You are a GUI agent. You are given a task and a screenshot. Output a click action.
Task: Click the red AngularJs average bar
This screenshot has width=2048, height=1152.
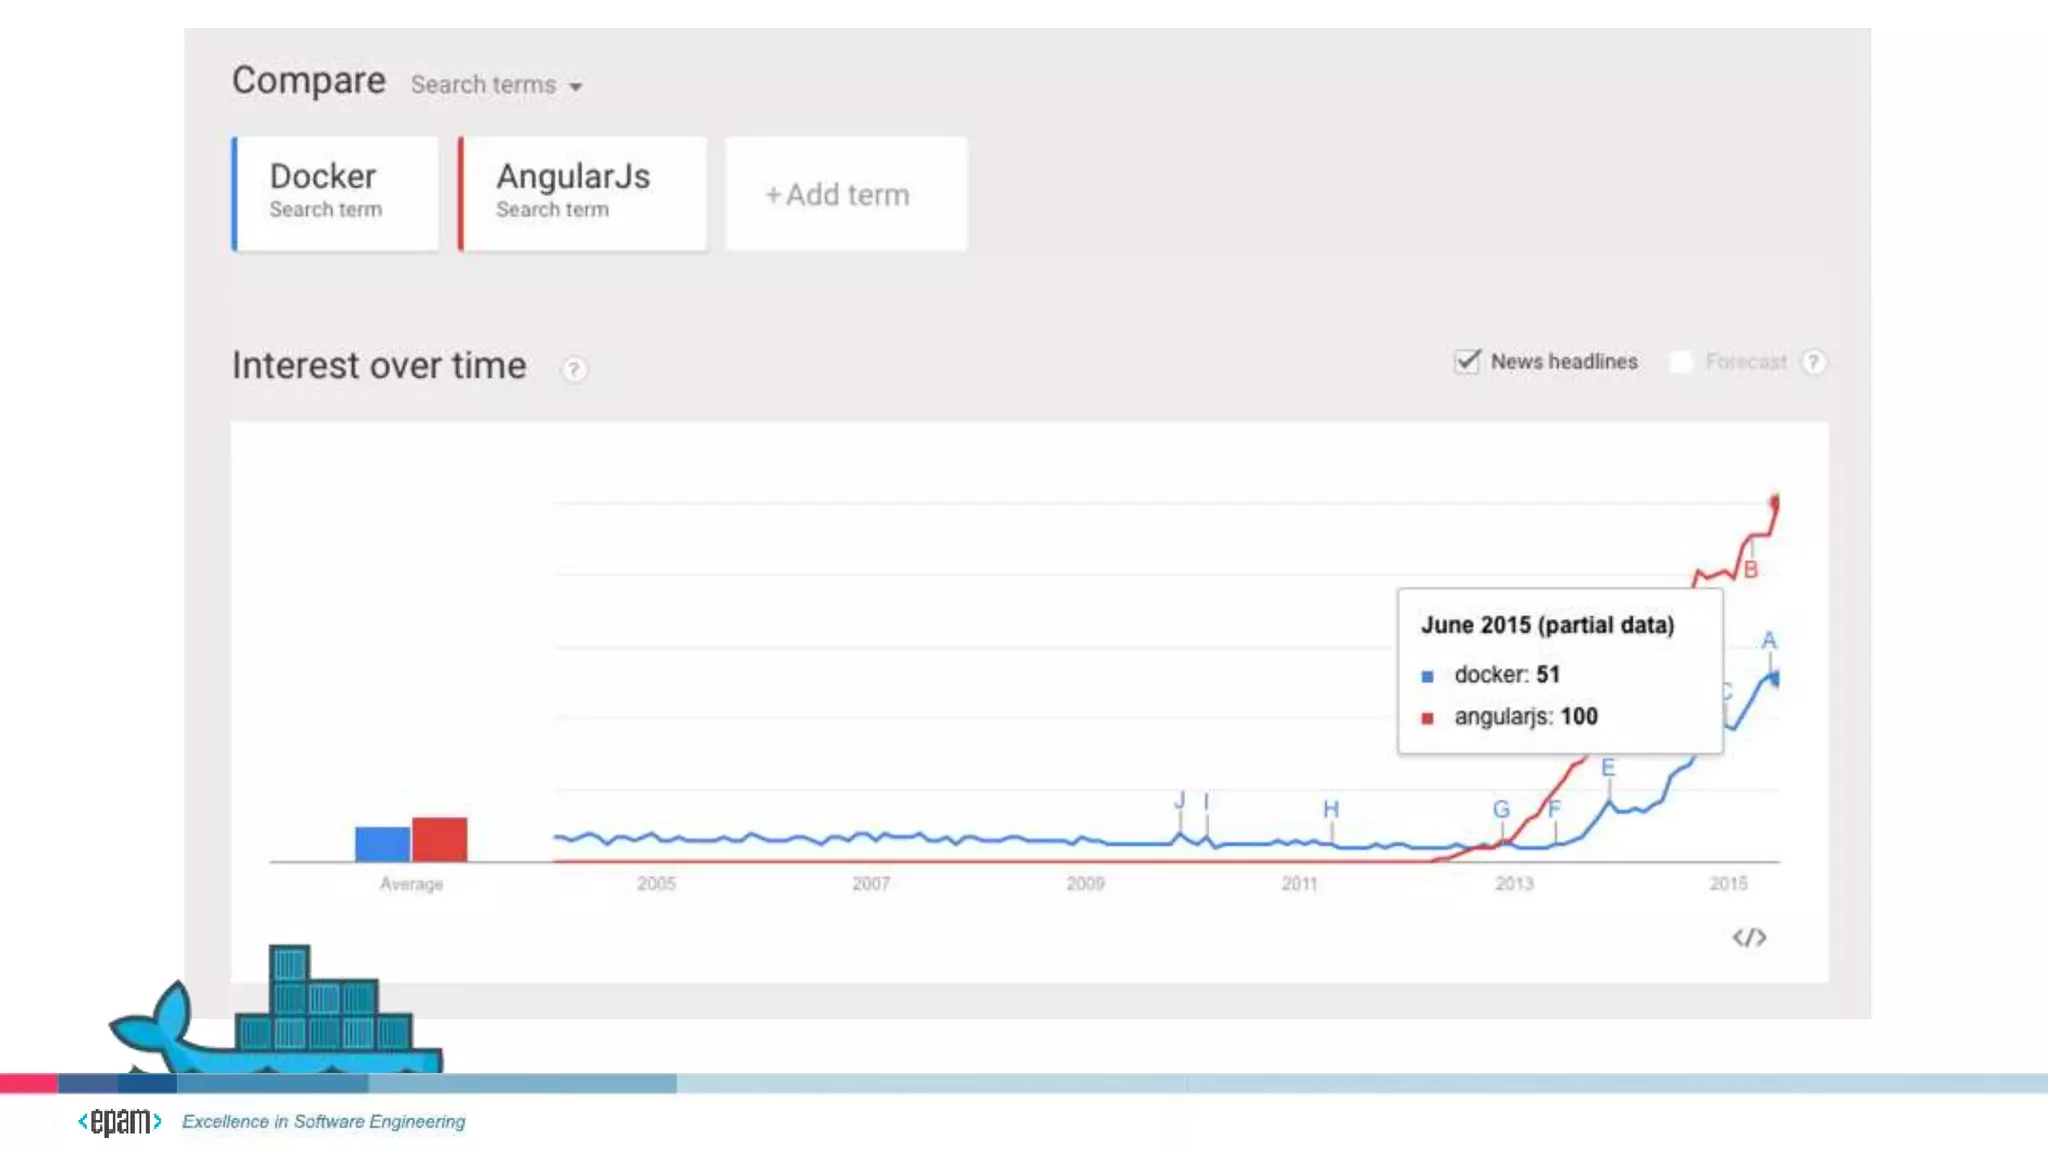coord(440,839)
